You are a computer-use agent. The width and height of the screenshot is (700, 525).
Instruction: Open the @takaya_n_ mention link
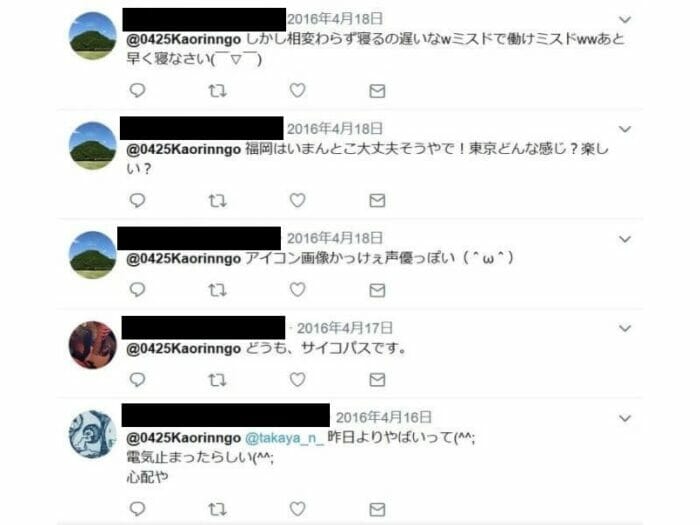[x=284, y=438]
